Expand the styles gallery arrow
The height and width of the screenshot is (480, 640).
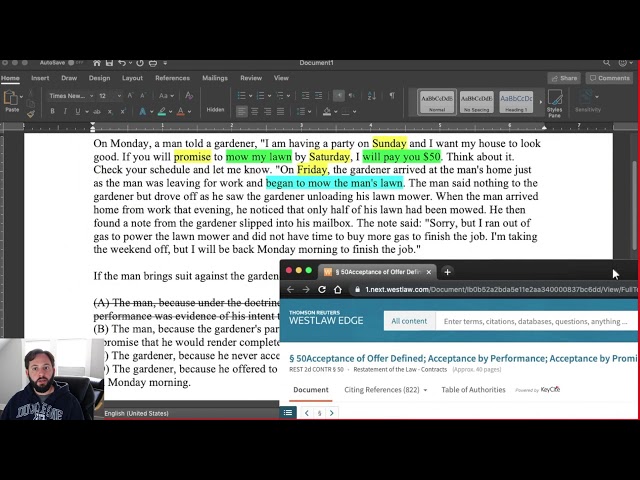click(x=540, y=102)
